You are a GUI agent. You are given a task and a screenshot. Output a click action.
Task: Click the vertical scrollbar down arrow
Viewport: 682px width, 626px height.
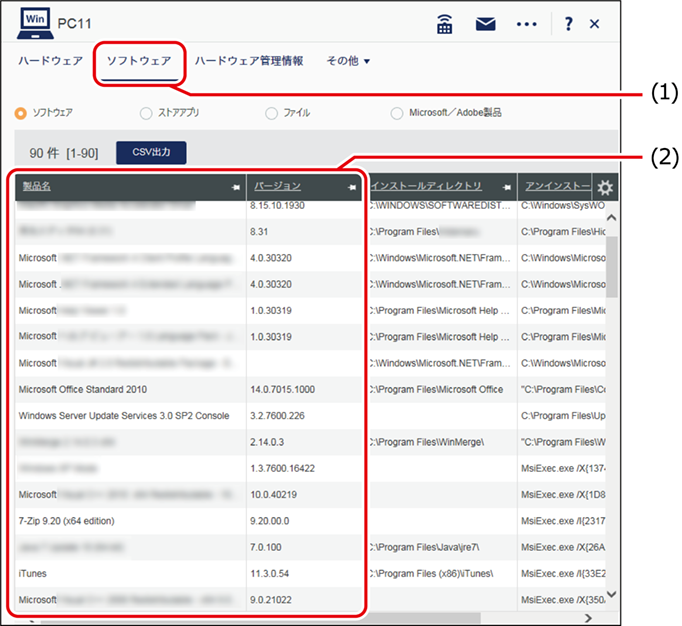coord(612,594)
